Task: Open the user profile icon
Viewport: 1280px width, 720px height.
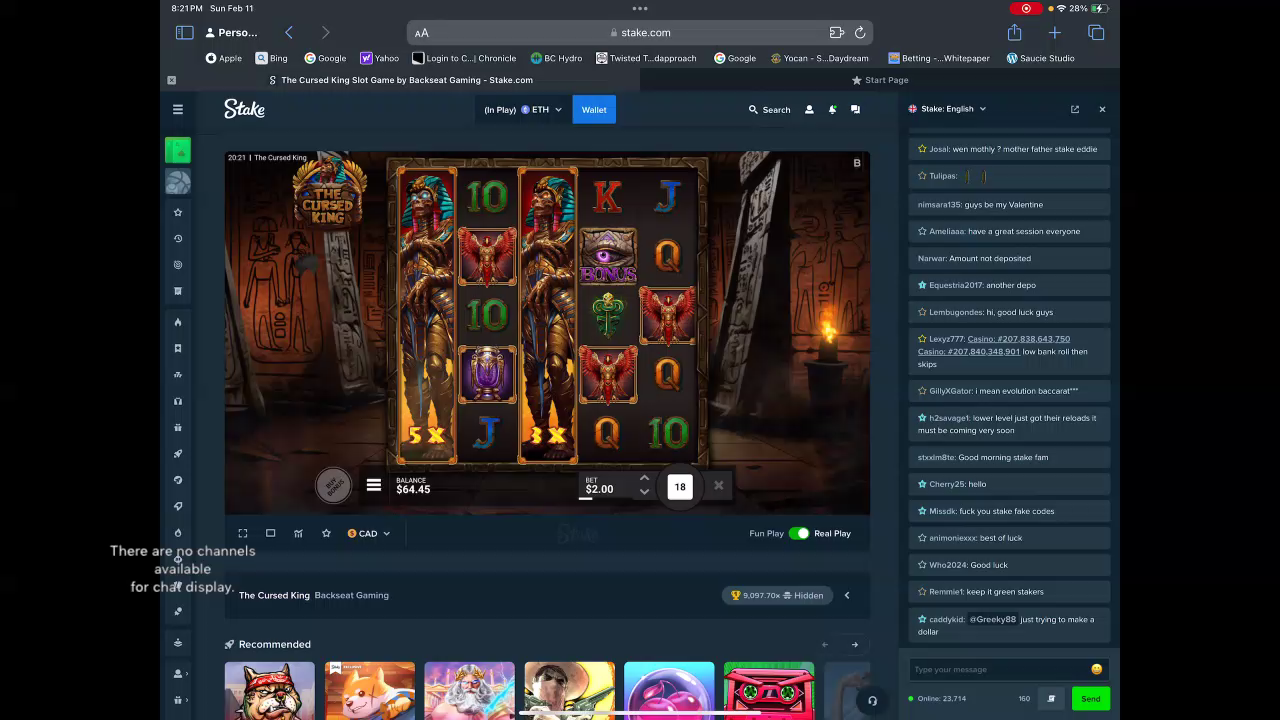Action: [809, 109]
